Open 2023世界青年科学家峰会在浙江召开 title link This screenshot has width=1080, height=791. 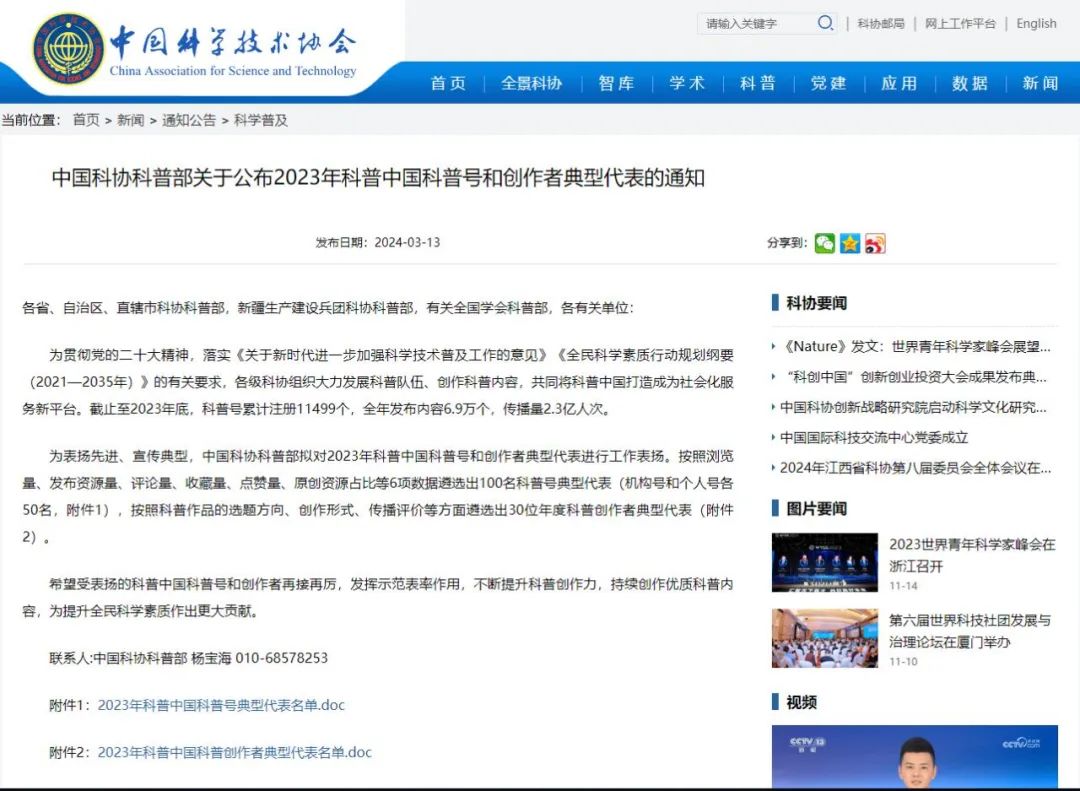[972, 555]
